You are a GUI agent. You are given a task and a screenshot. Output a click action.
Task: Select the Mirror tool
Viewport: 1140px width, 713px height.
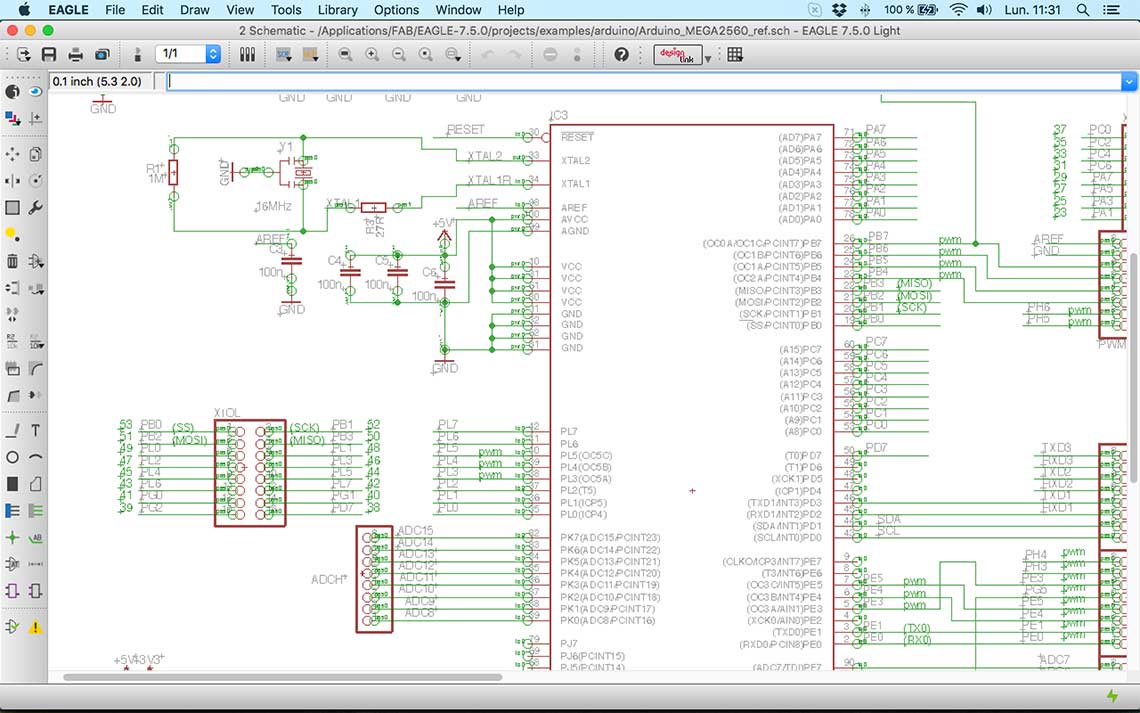point(12,180)
